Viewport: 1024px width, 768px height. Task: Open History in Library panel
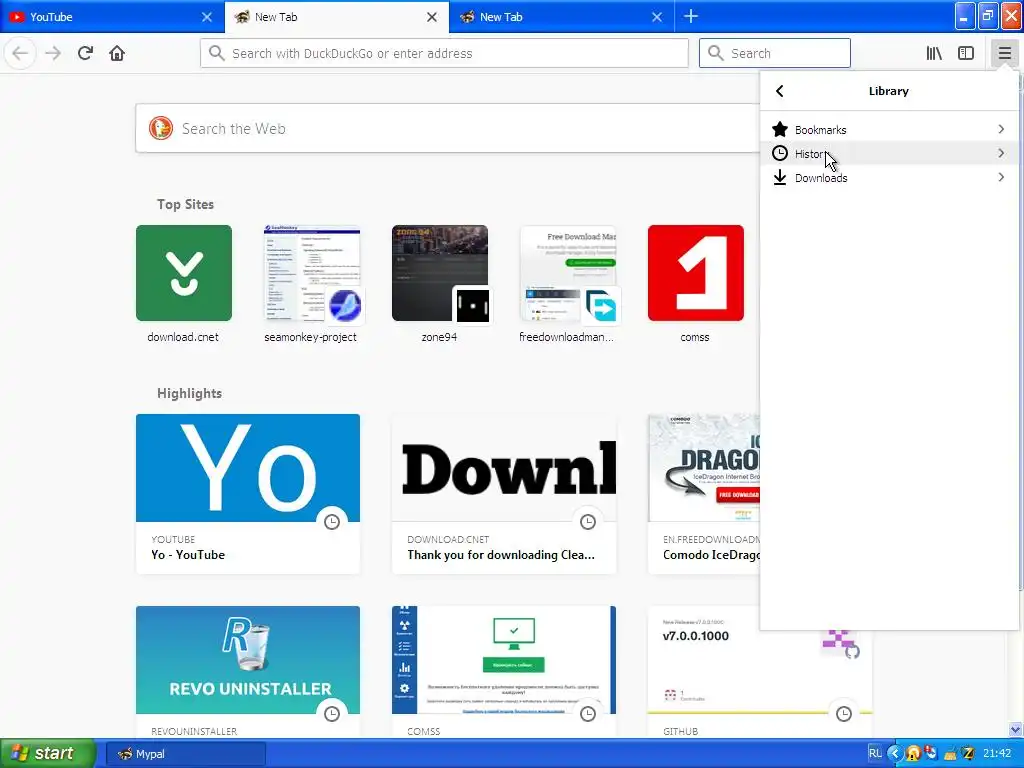(889, 153)
